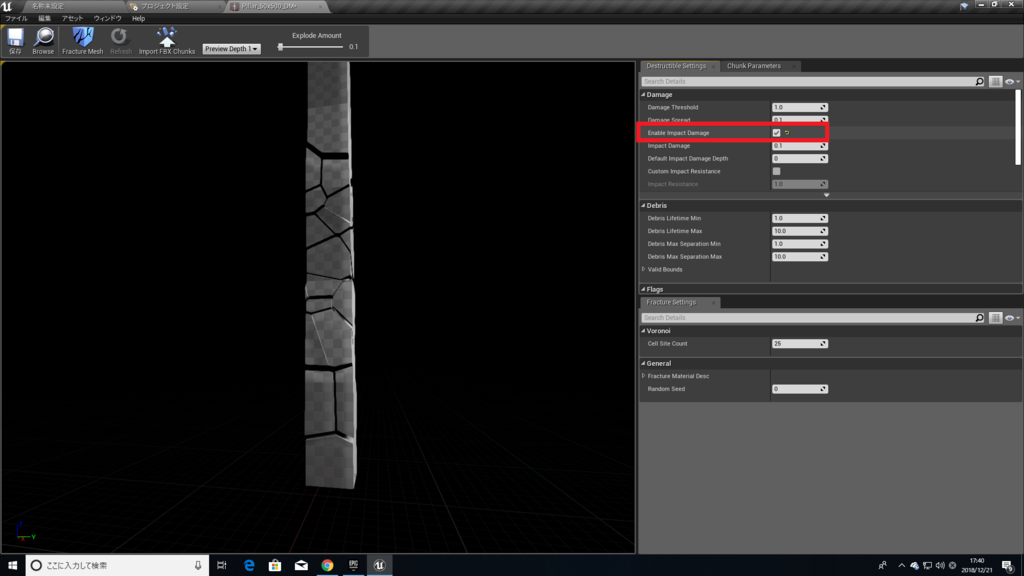
Task: Open view options eye in Destructible Settings
Action: (x=1012, y=82)
